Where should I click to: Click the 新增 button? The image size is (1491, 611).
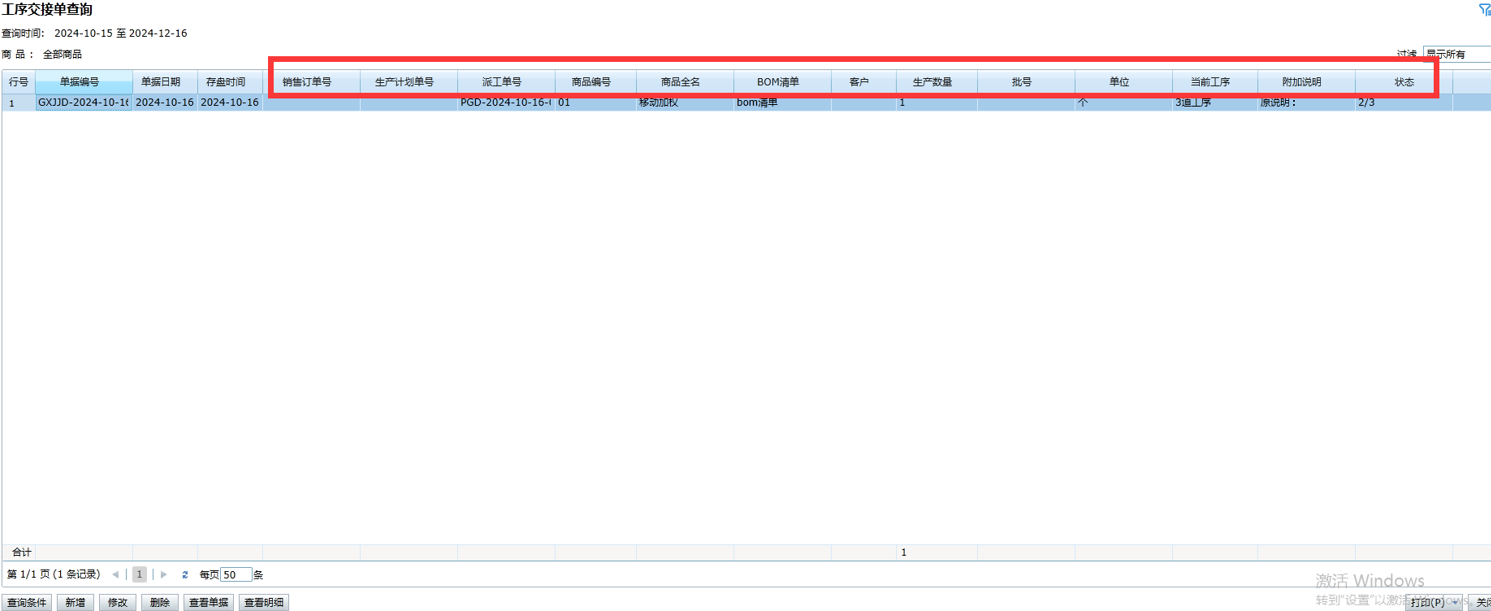click(75, 603)
